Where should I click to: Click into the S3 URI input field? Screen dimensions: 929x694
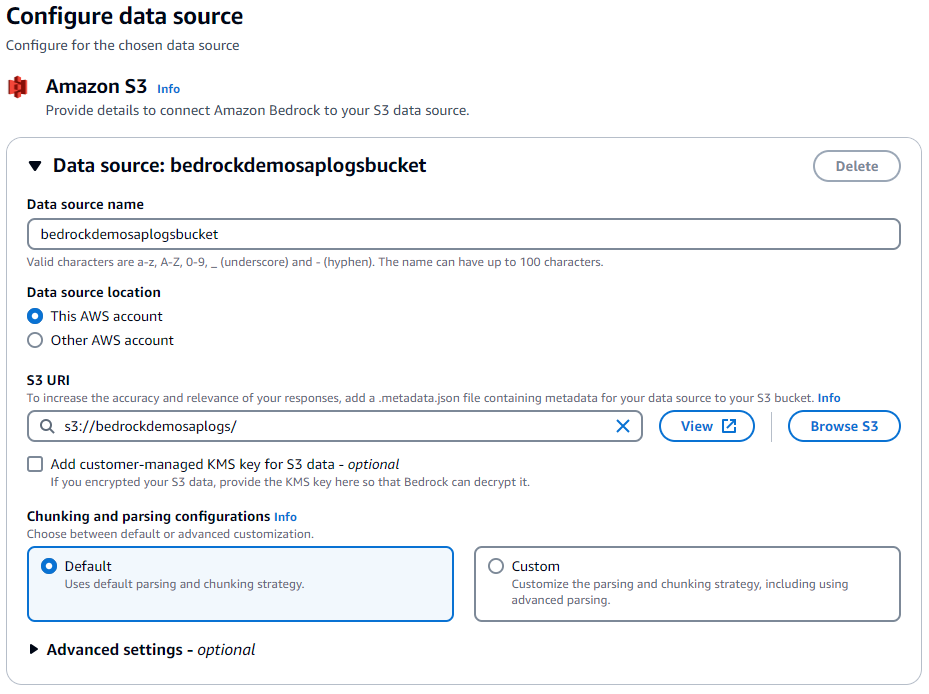[x=335, y=426]
